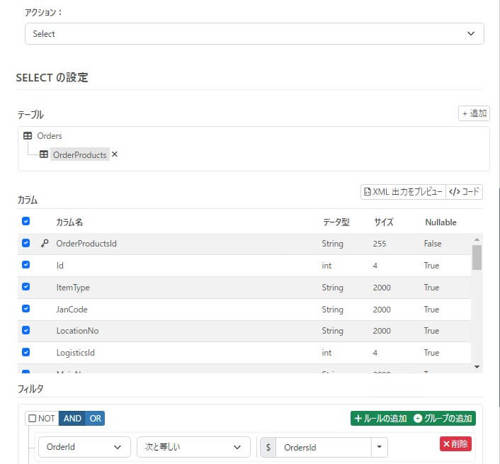Uncheck the JanCode column checkbox

pyautogui.click(x=26, y=308)
